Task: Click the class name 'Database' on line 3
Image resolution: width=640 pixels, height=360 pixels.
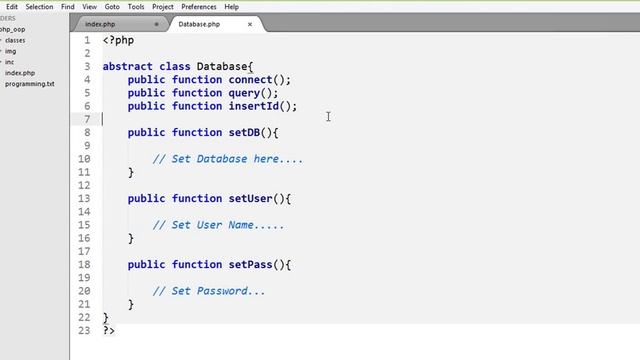Action: point(222,66)
